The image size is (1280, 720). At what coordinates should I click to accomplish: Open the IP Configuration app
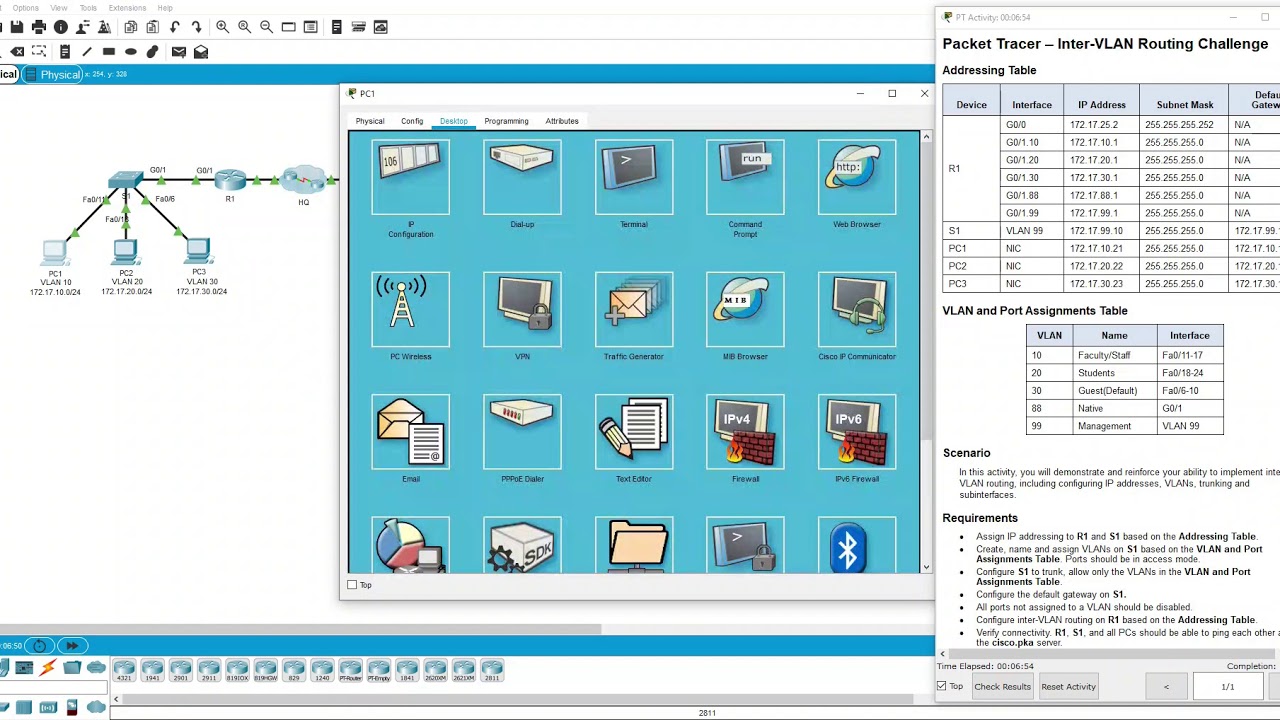point(410,178)
